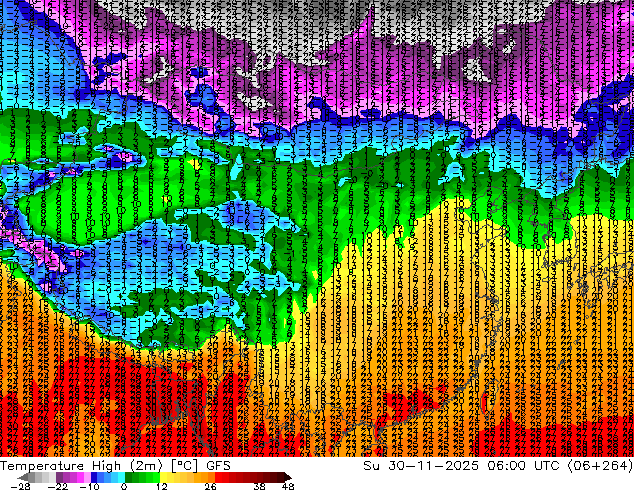Viewport: 634px width, 490px height.
Task: Click the 48 legend value
Action: 288,486
